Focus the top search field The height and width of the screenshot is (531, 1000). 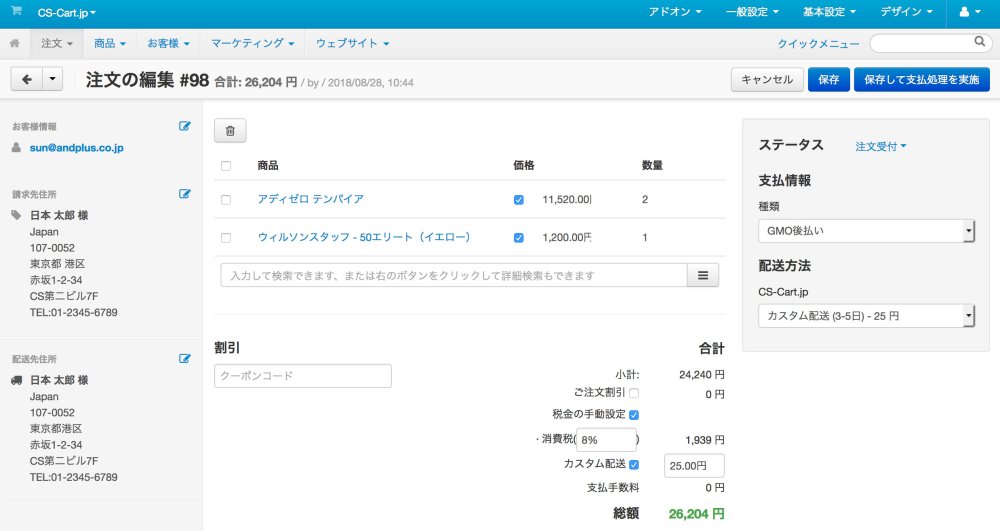(x=930, y=43)
